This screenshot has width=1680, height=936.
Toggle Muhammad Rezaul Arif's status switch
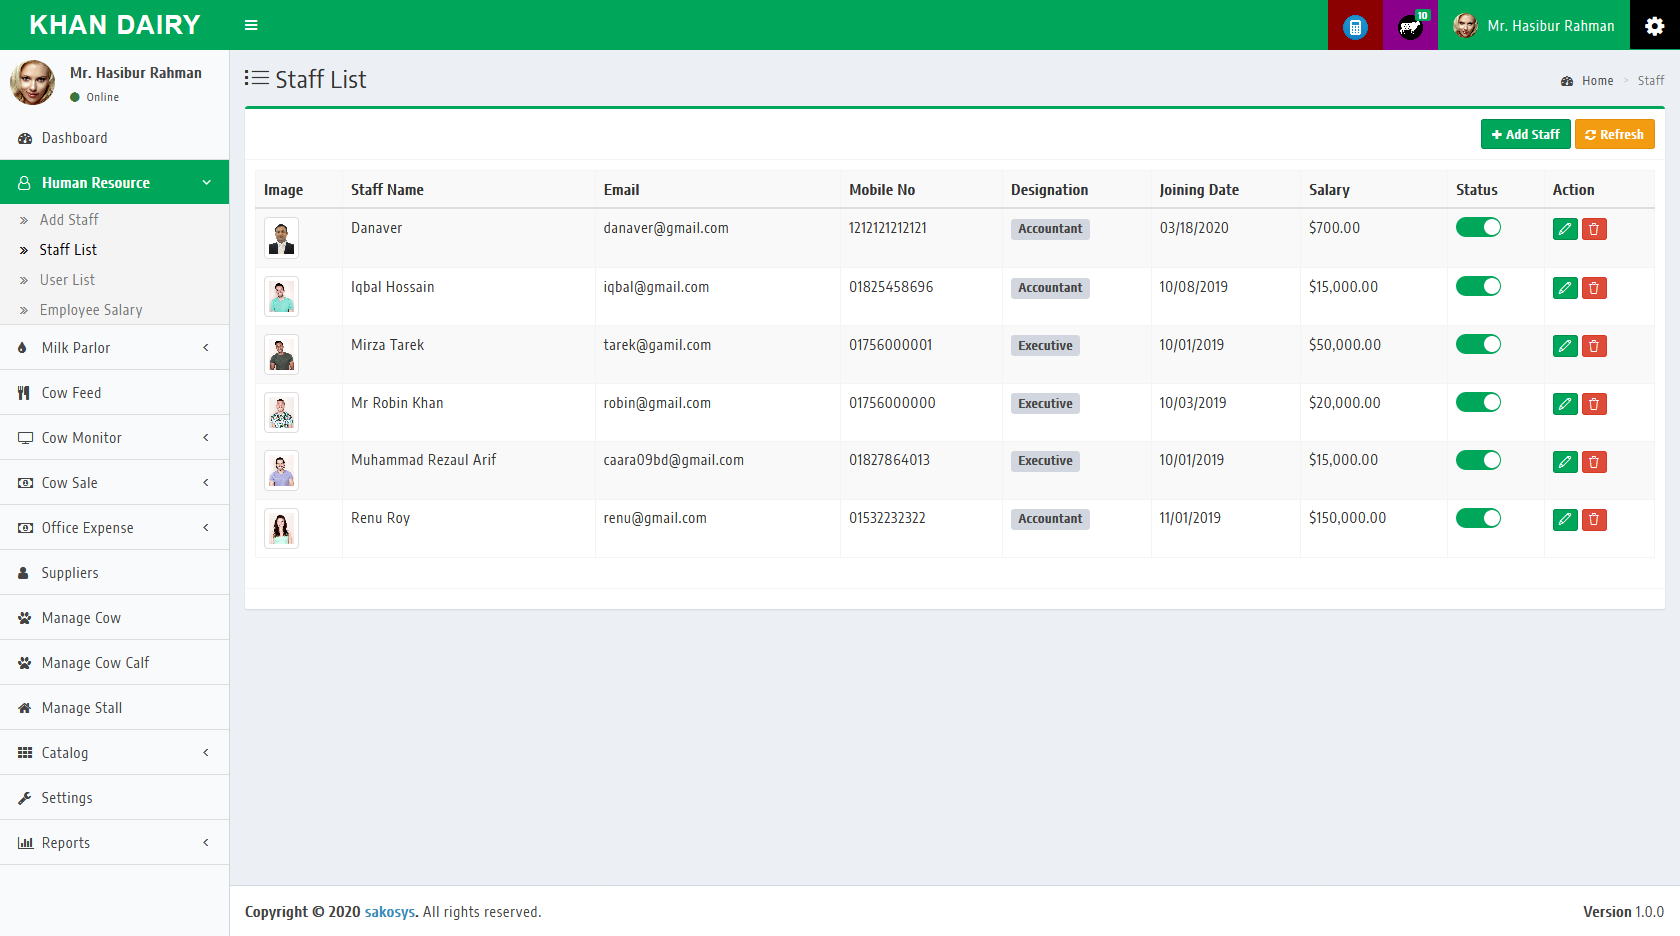tap(1478, 460)
